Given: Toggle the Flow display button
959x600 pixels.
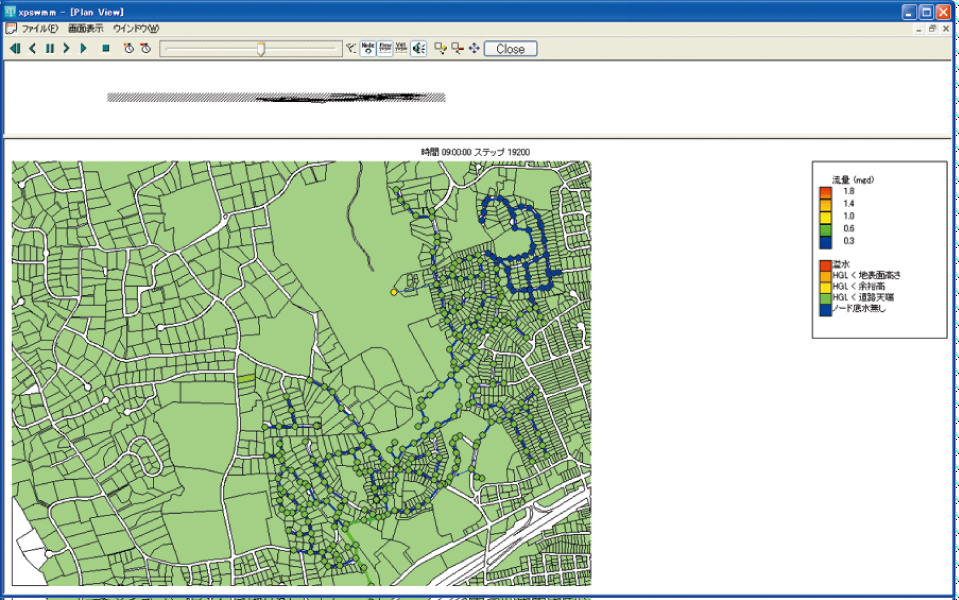Looking at the screenshot, I should click(385, 48).
